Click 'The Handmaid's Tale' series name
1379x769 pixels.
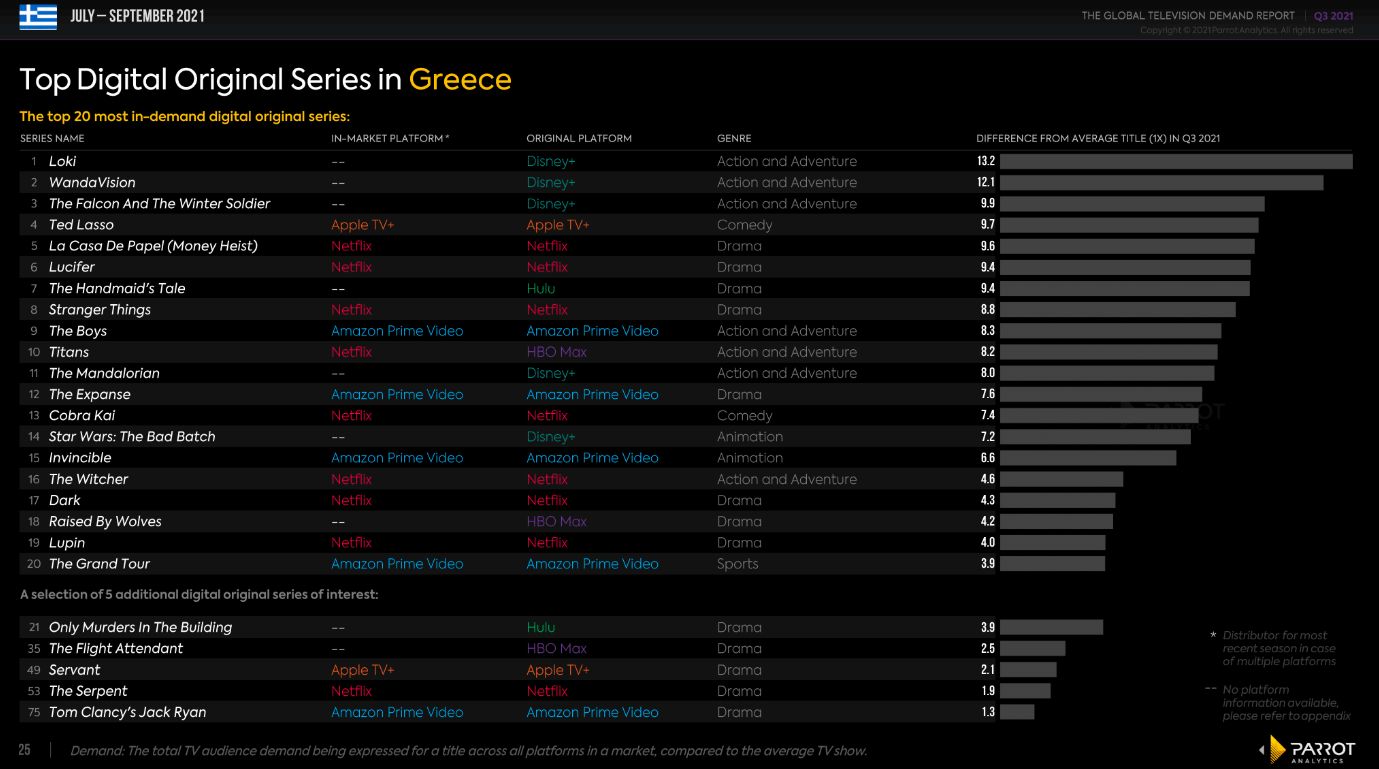tap(117, 288)
